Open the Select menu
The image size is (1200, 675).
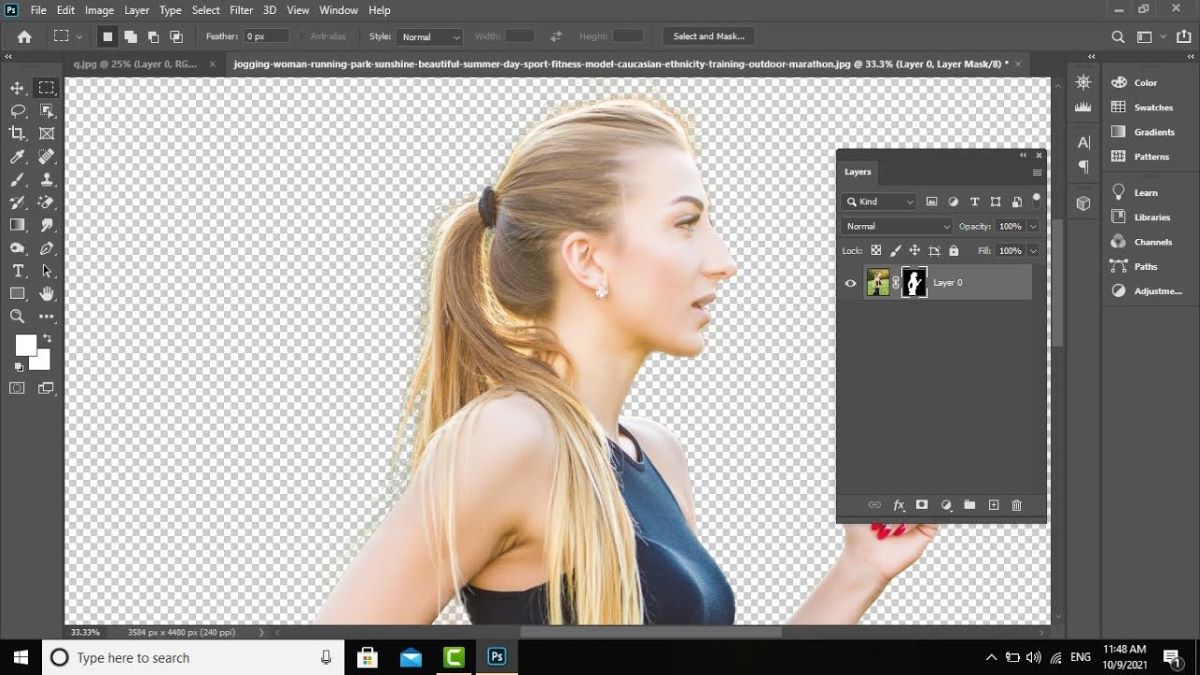point(206,10)
